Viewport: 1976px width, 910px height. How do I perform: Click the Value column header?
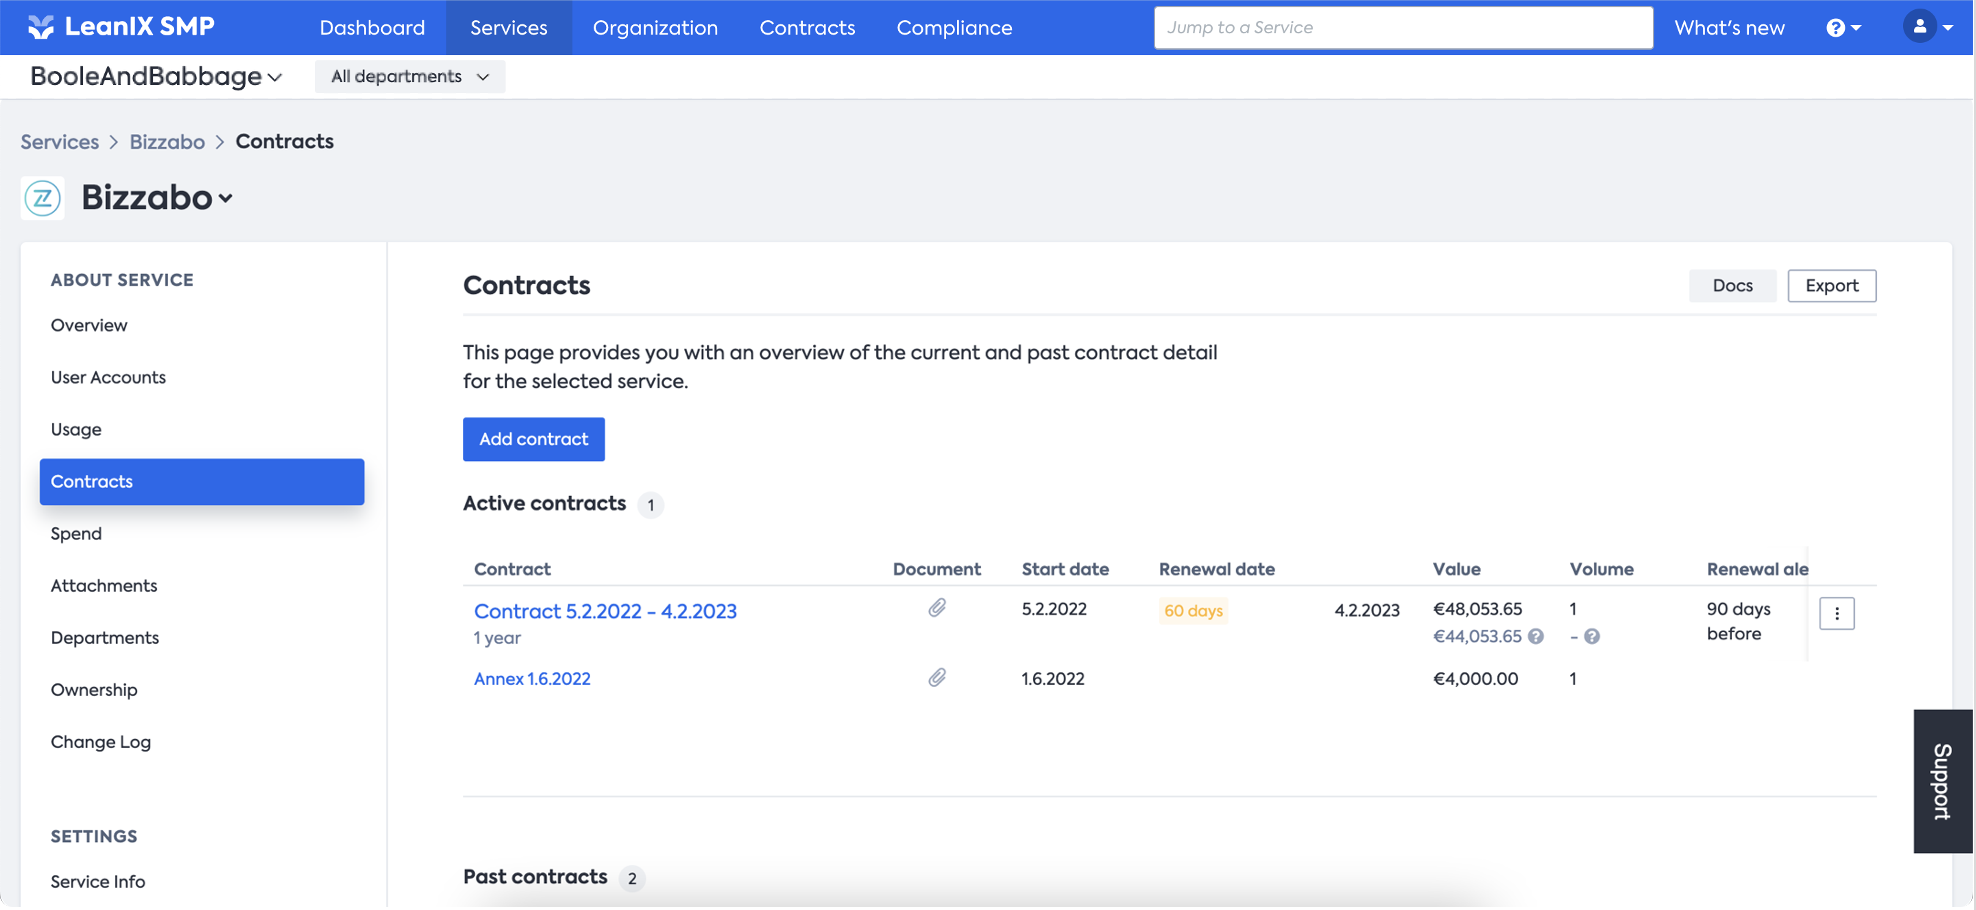pos(1456,569)
